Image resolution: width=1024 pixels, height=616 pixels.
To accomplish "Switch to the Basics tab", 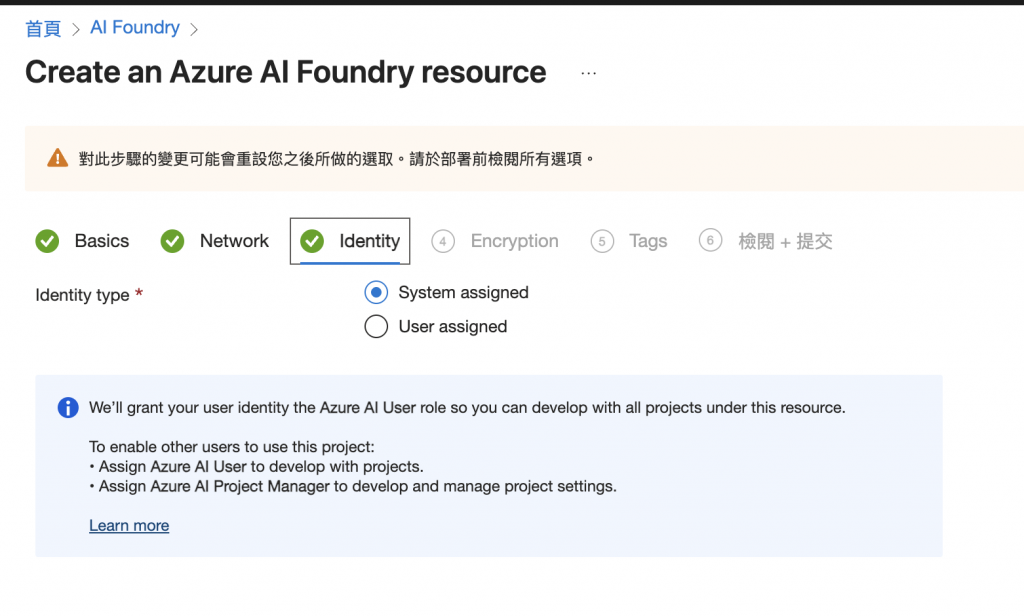I will tap(101, 241).
